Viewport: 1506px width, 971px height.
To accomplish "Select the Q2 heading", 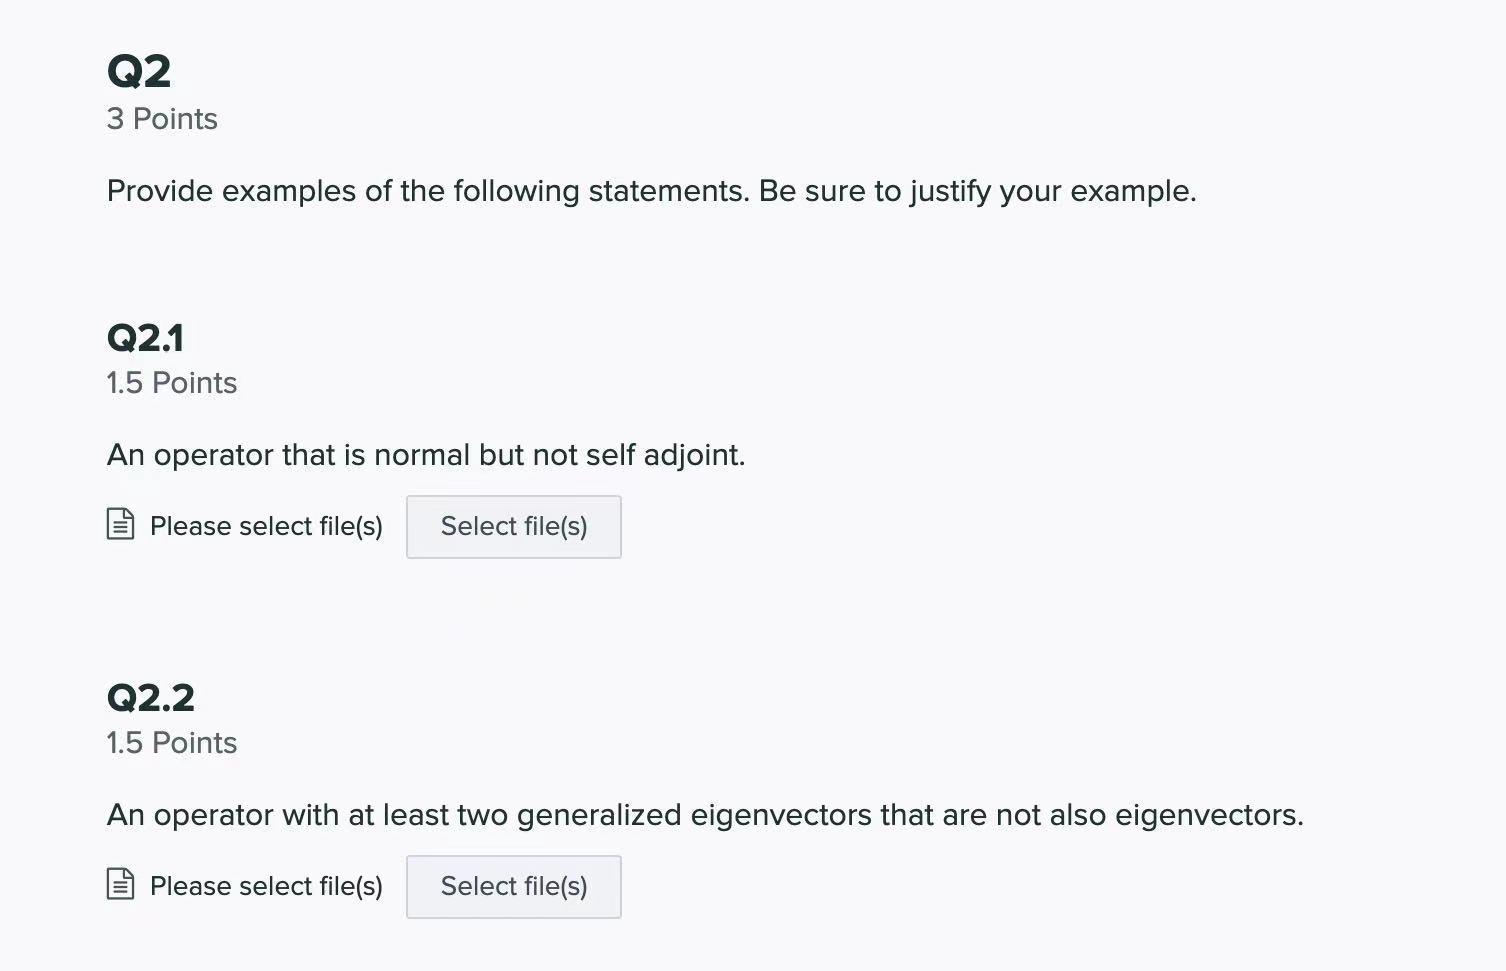I will click(139, 69).
